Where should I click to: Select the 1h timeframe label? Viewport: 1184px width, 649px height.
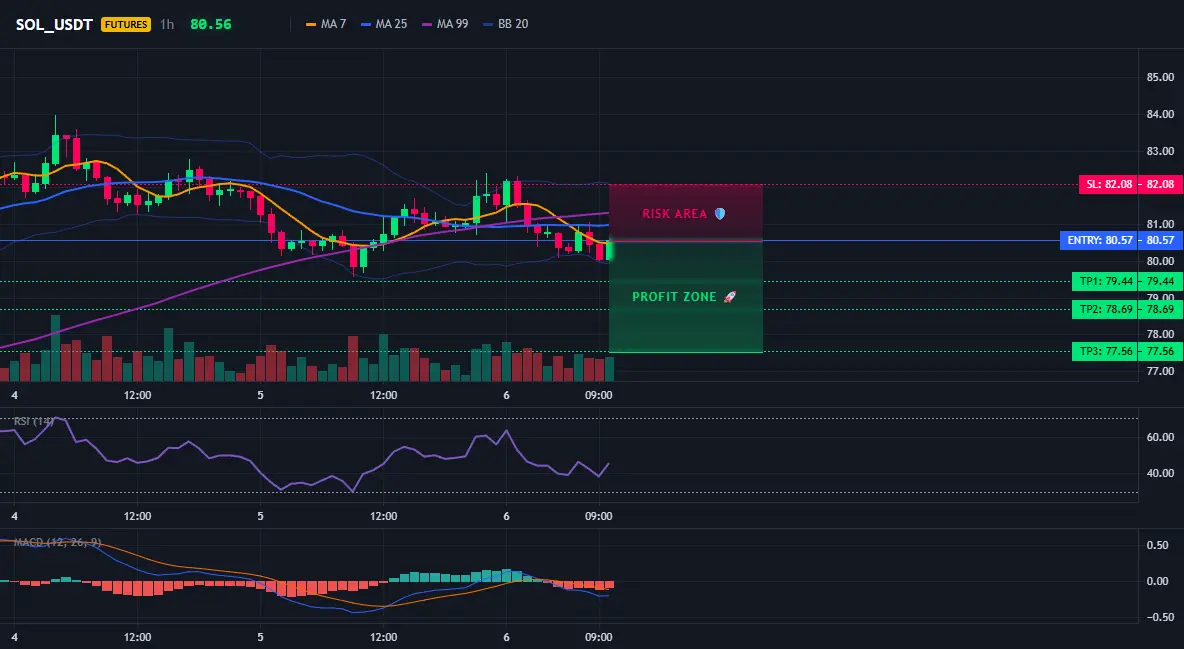coord(167,24)
